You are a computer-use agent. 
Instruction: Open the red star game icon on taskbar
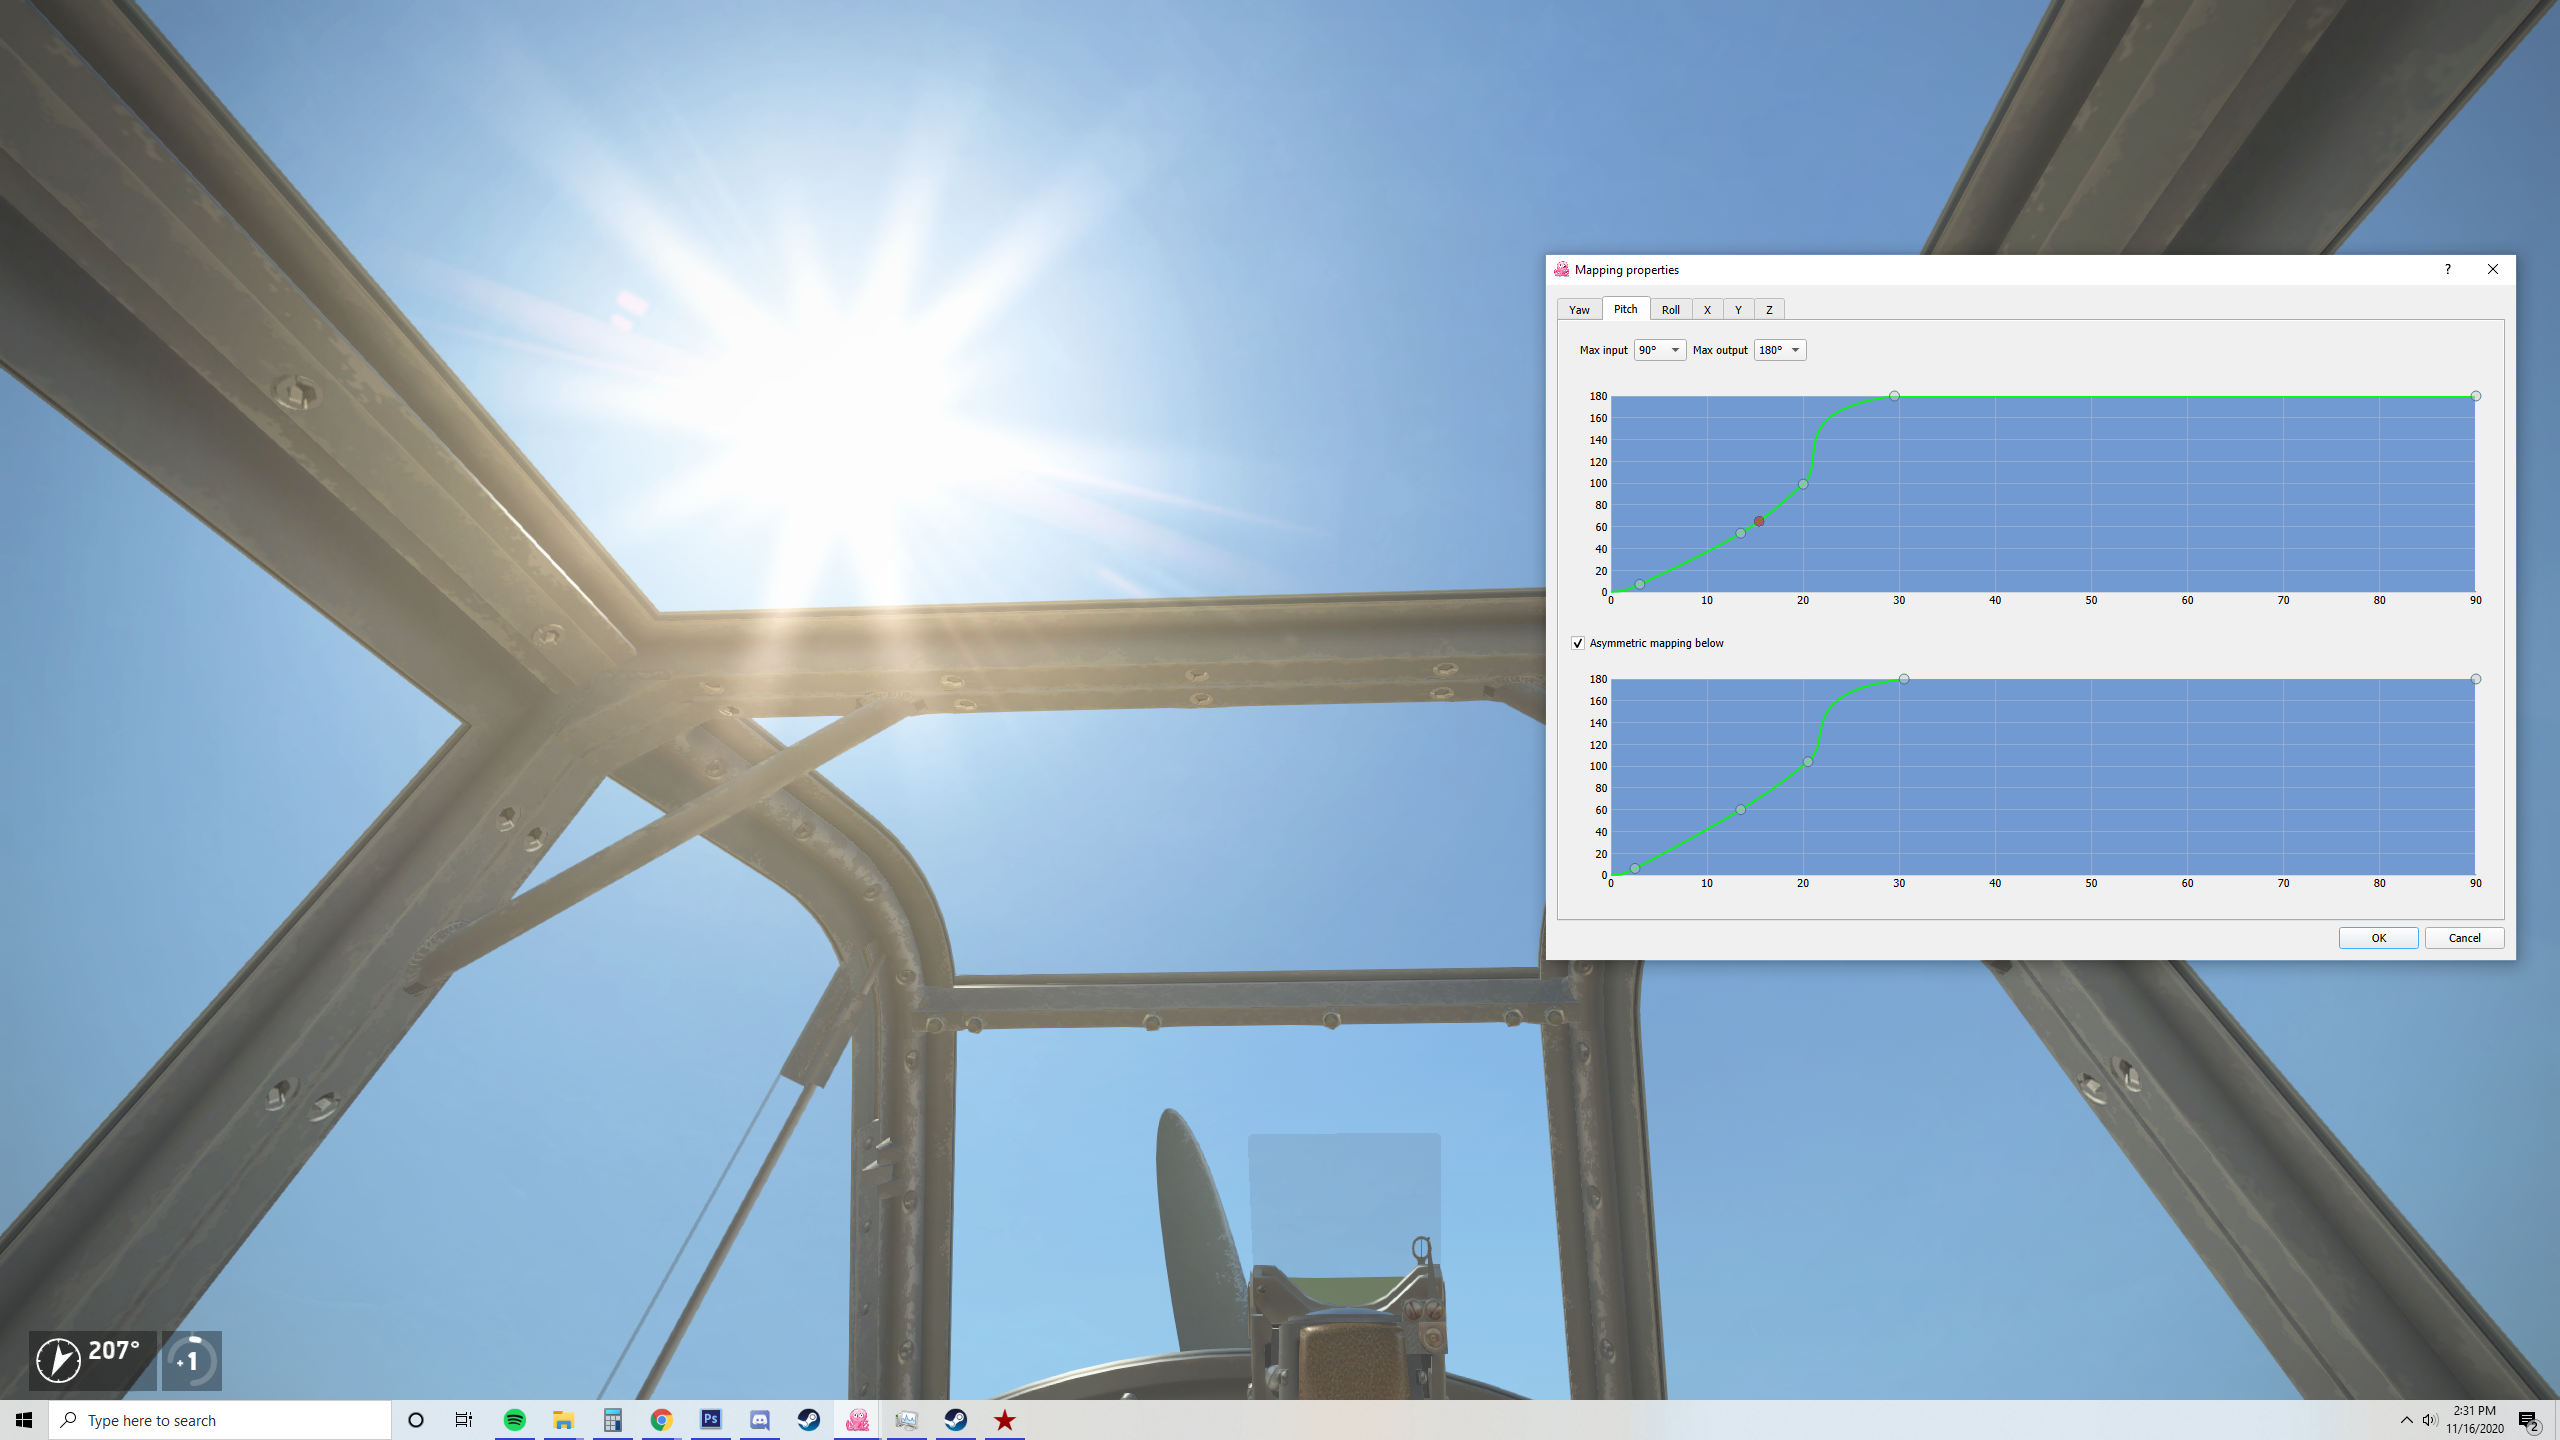[1005, 1420]
